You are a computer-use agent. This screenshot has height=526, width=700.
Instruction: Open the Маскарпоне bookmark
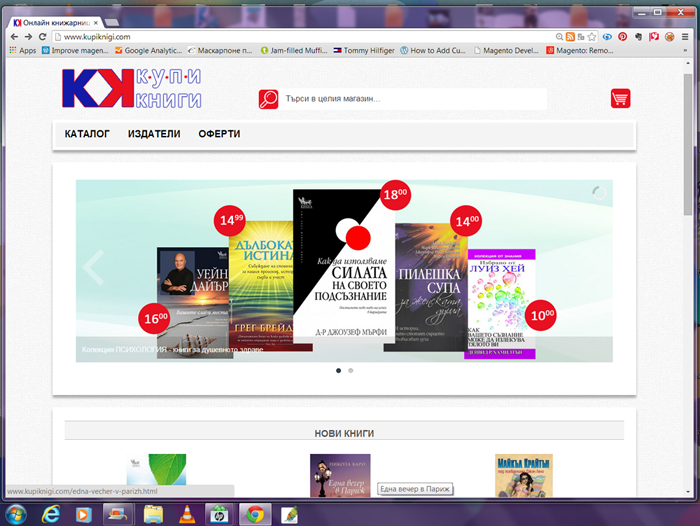tap(220, 50)
